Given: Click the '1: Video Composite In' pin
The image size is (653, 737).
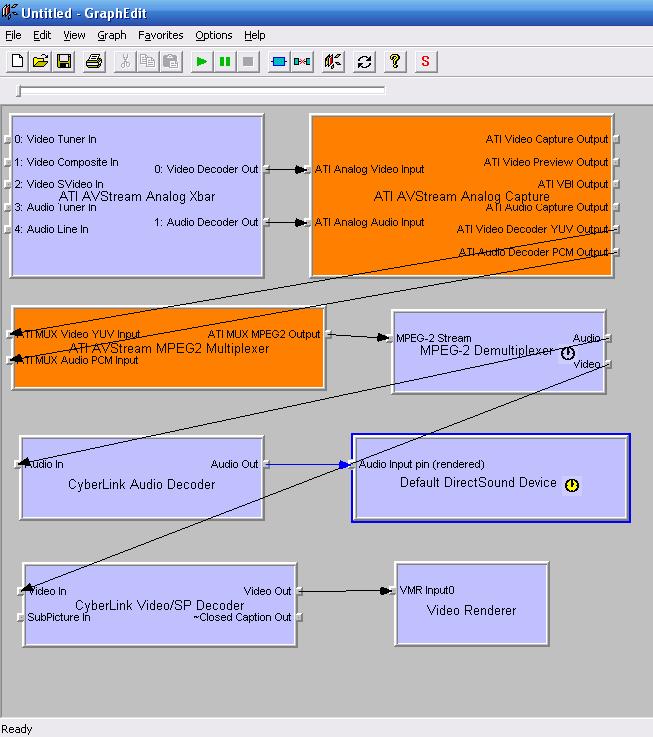Looking at the screenshot, I should point(66,162).
